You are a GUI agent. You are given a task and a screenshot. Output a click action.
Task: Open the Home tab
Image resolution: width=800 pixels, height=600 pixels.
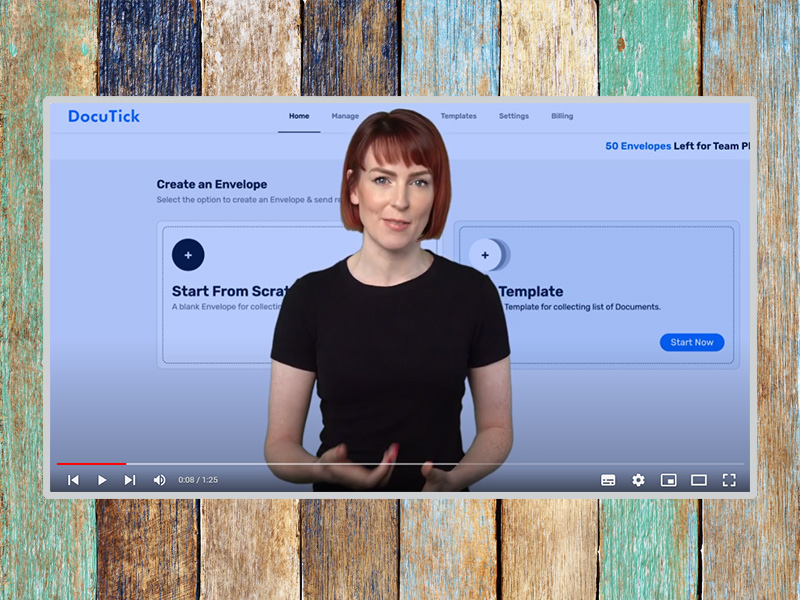(299, 116)
